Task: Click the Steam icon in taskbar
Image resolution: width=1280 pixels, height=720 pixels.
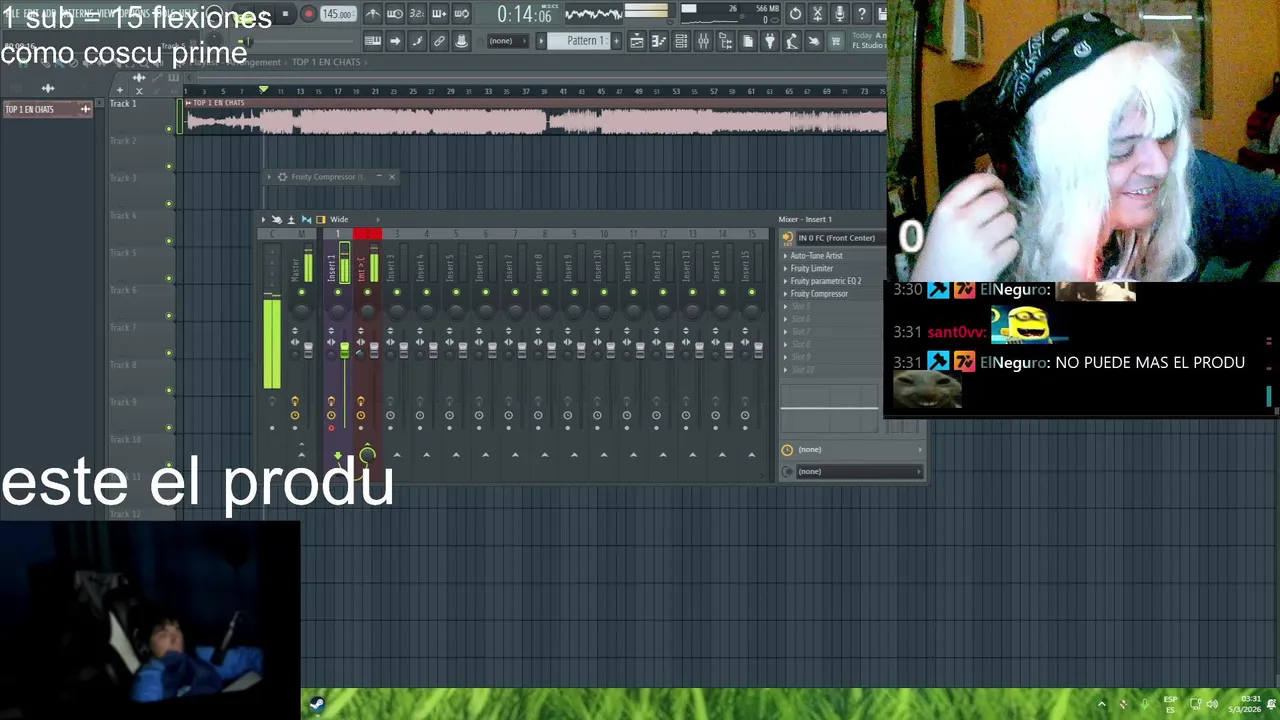Action: click(x=317, y=704)
